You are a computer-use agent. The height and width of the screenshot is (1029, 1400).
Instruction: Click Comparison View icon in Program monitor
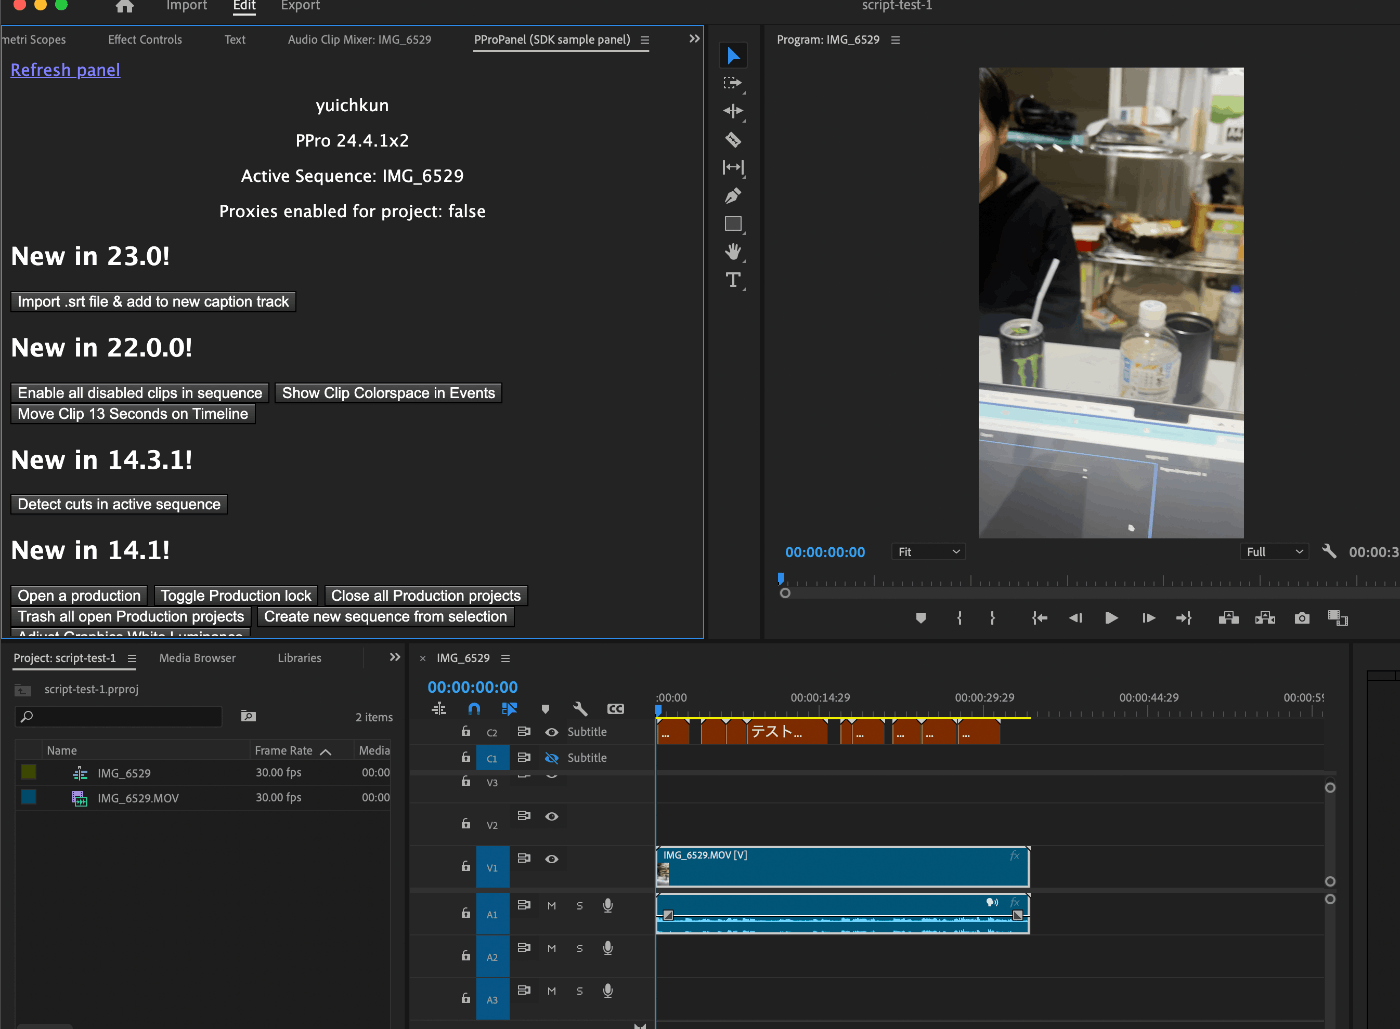pos(1338,618)
